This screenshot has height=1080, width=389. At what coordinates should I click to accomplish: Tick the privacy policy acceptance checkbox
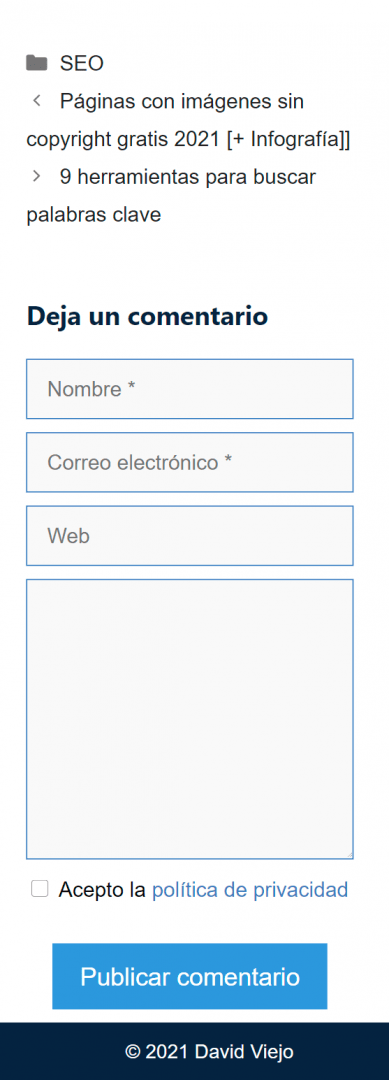pos(40,889)
